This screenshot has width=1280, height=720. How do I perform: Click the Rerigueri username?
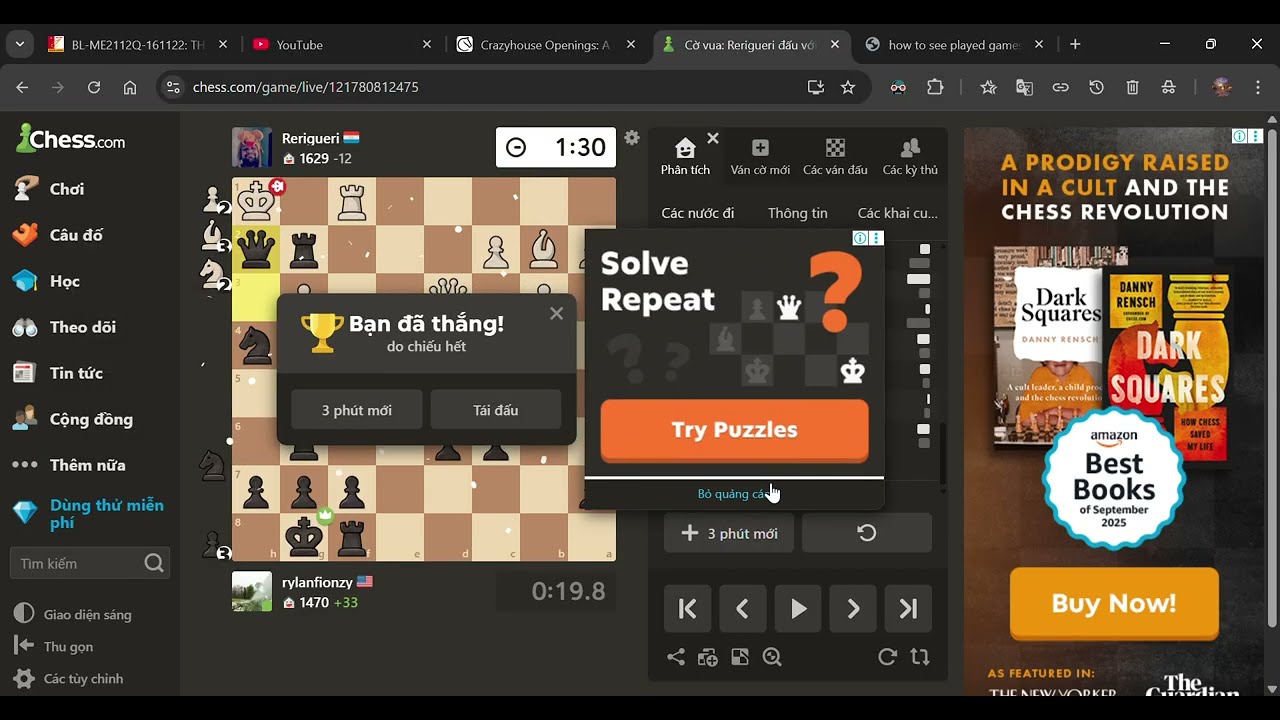click(310, 139)
